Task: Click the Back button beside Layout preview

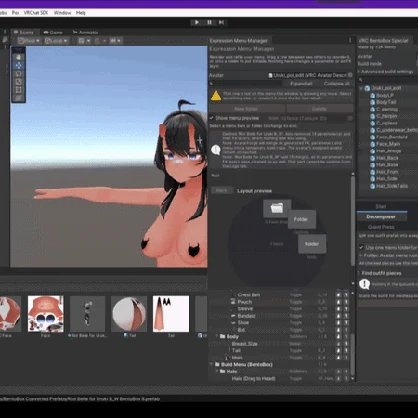Action: point(221,190)
